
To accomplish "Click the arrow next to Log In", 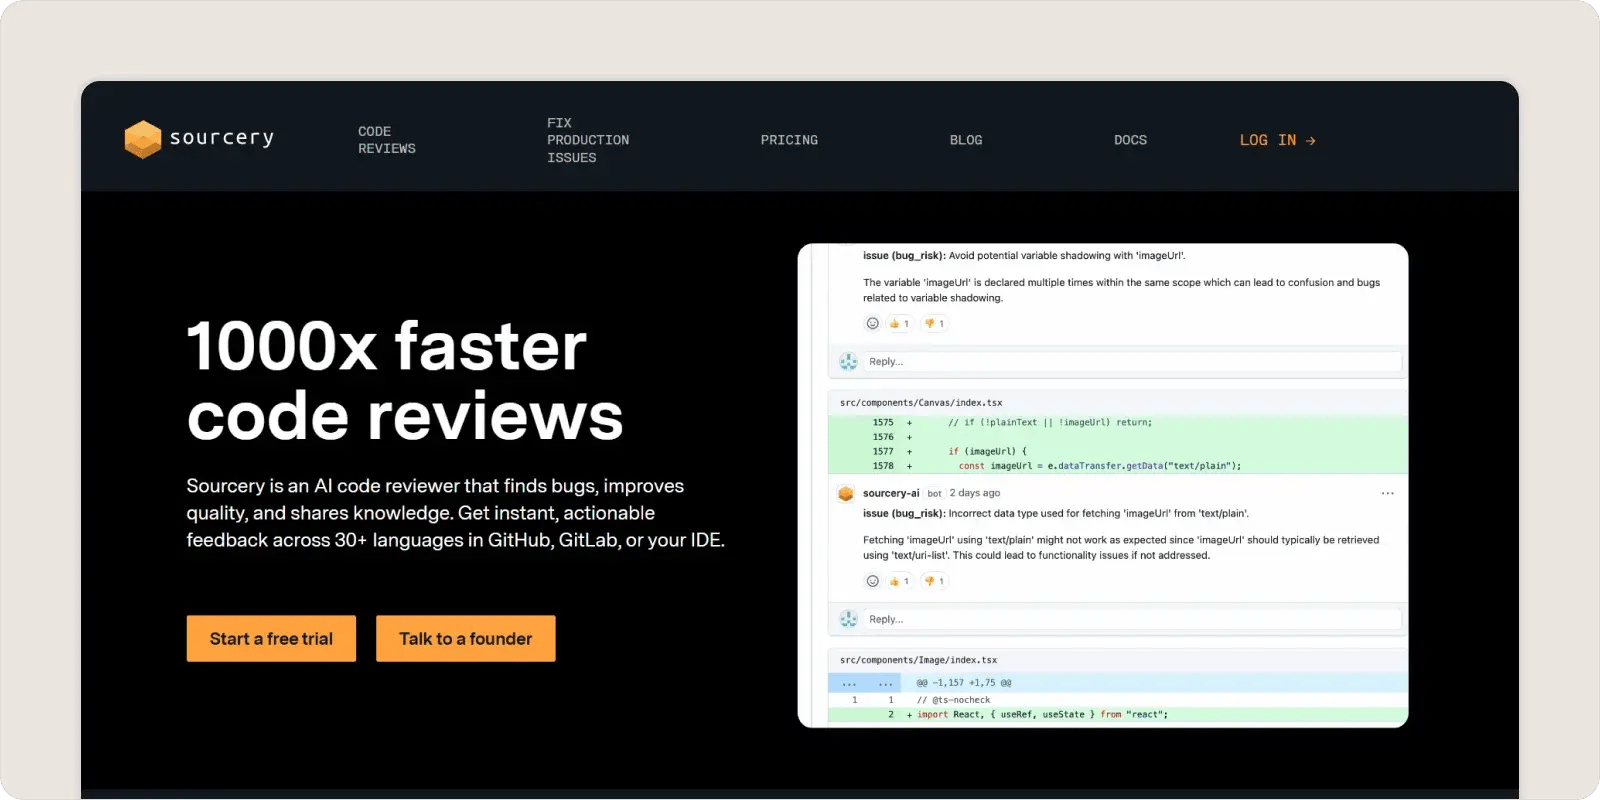I will (1310, 141).
